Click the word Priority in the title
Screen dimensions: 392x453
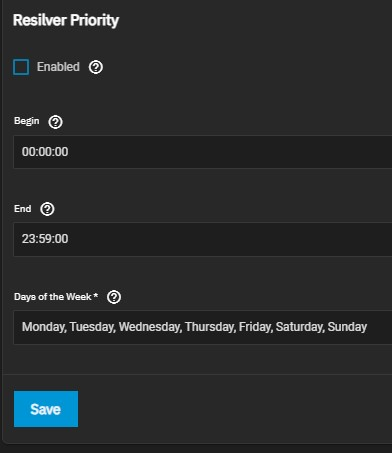[x=95, y=20]
